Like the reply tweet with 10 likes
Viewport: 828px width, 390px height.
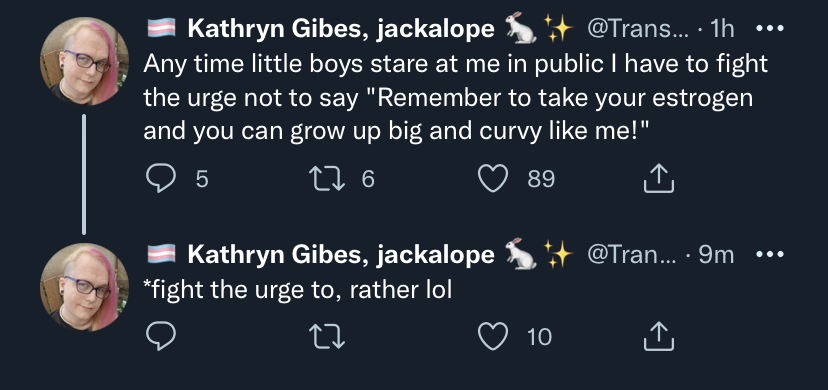493,336
